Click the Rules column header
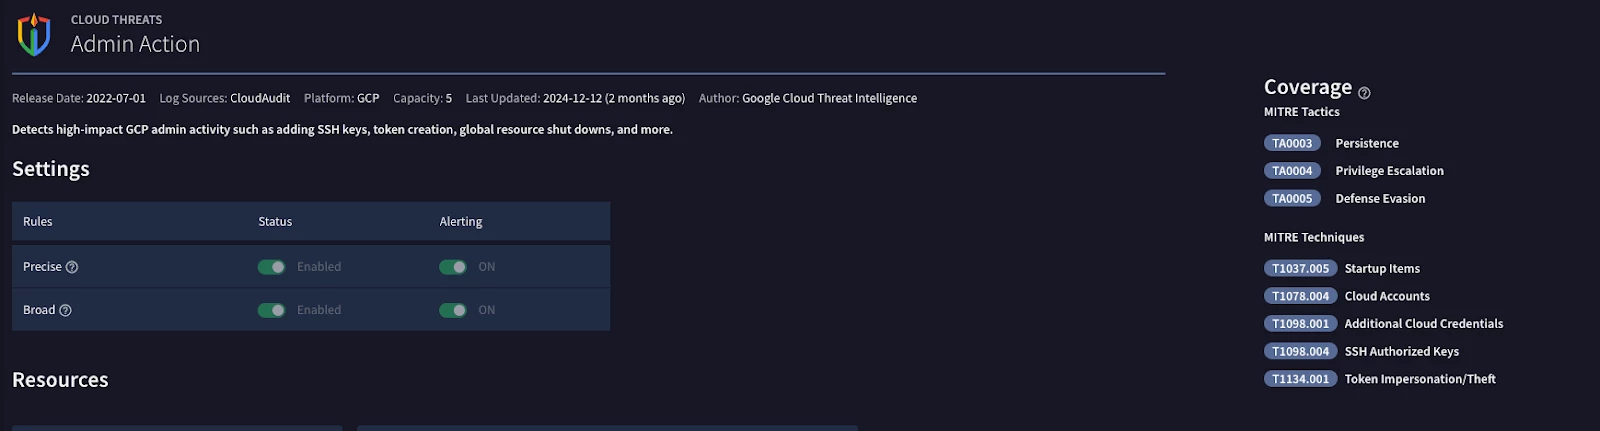 coord(38,222)
